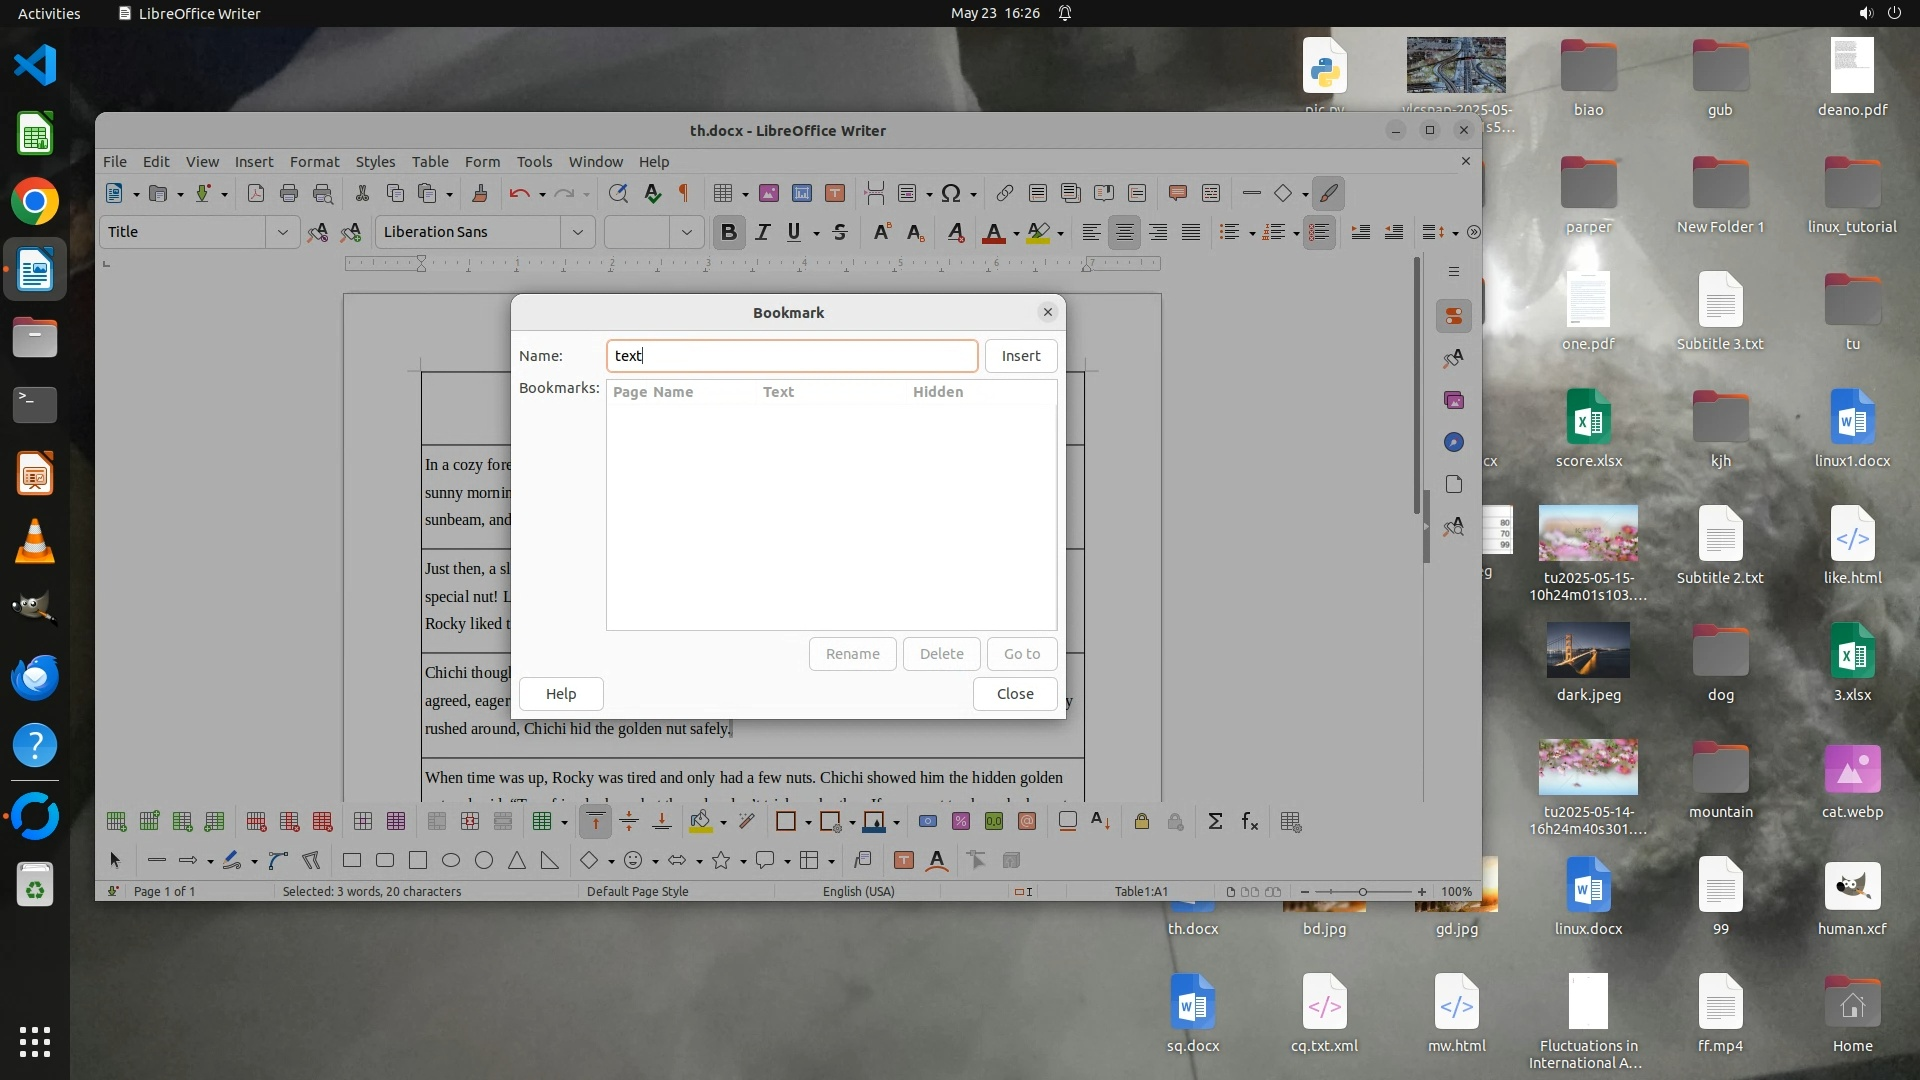
Task: Toggle Italic formatting button
Action: (762, 232)
